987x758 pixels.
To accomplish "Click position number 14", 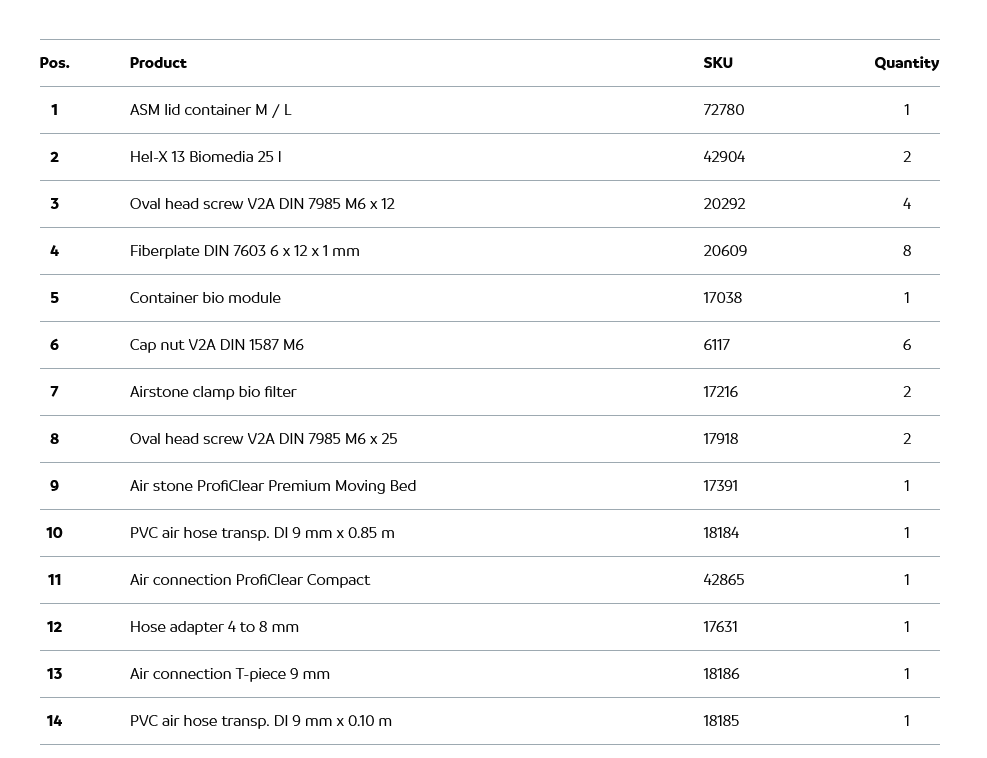I will (x=54, y=721).
